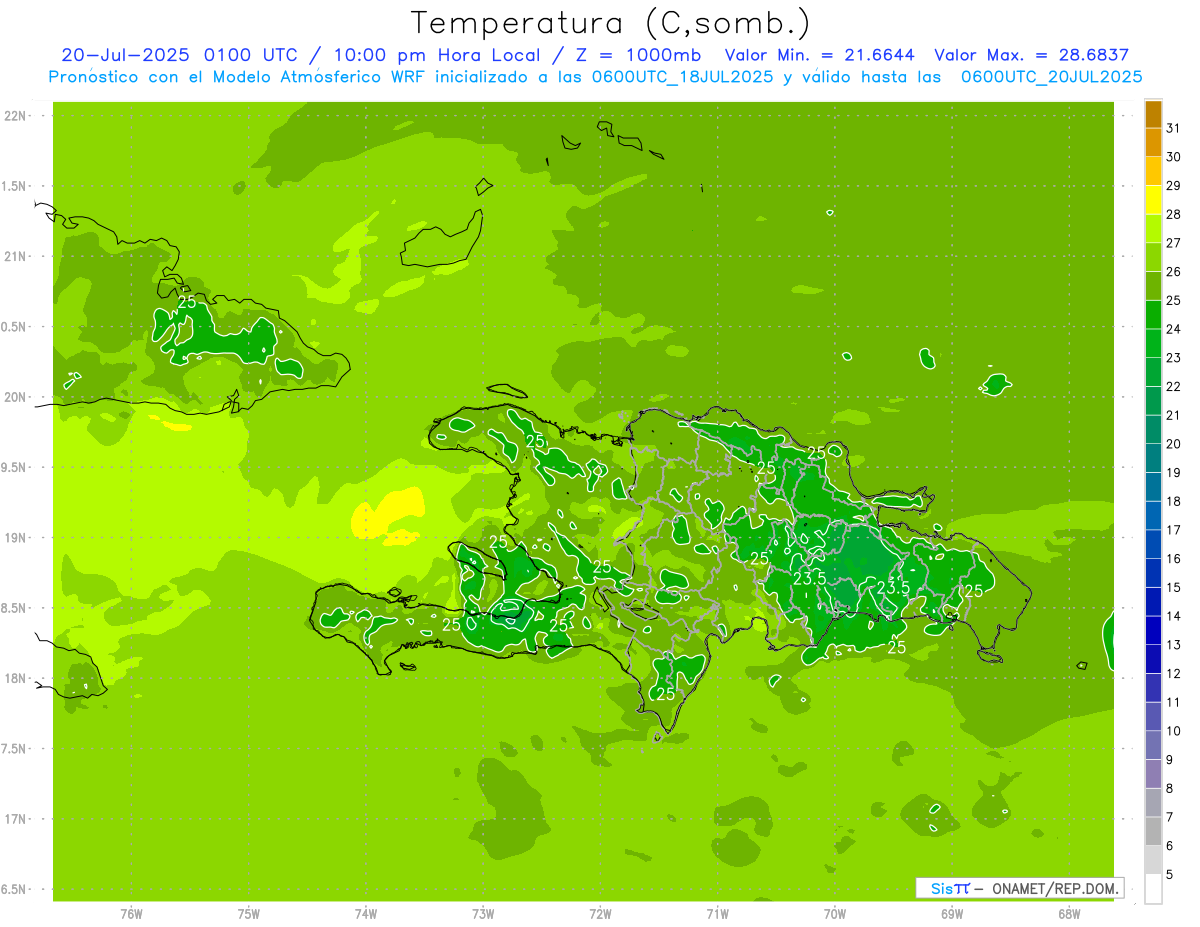This screenshot has width=1200, height=927.
Task: Click the legend value '9'
Action: (x=1169, y=760)
